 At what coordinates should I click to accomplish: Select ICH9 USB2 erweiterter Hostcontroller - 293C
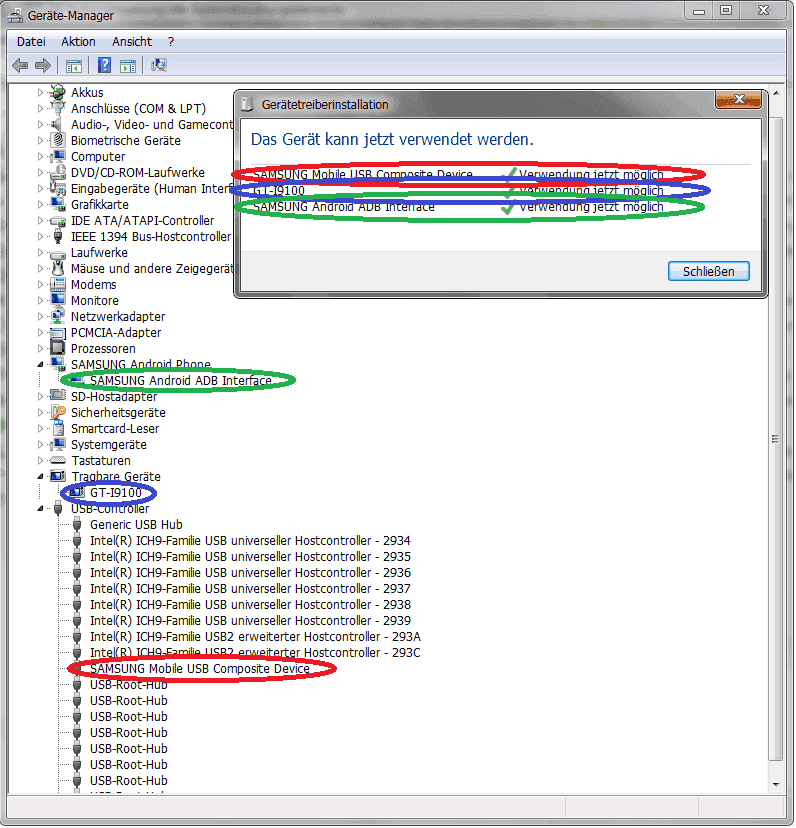click(x=255, y=653)
